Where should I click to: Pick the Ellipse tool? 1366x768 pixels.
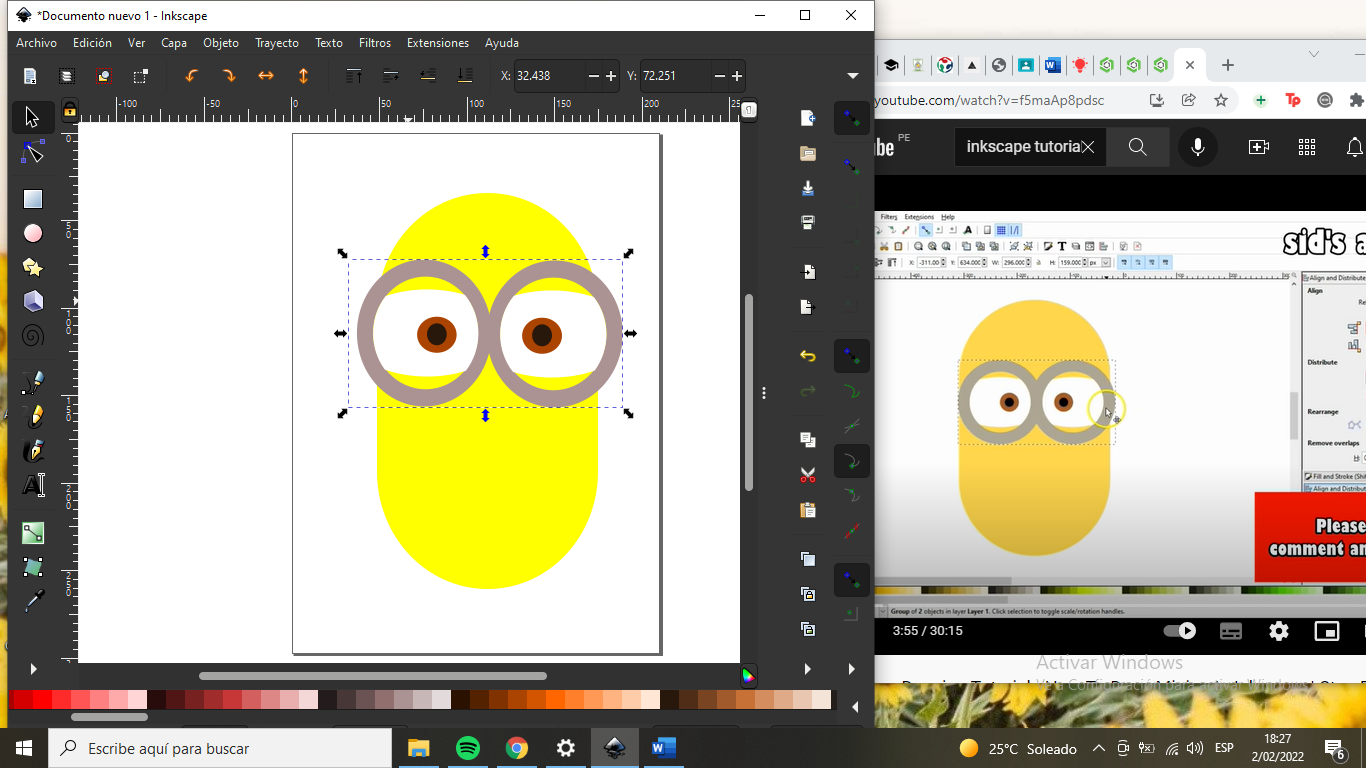33,233
